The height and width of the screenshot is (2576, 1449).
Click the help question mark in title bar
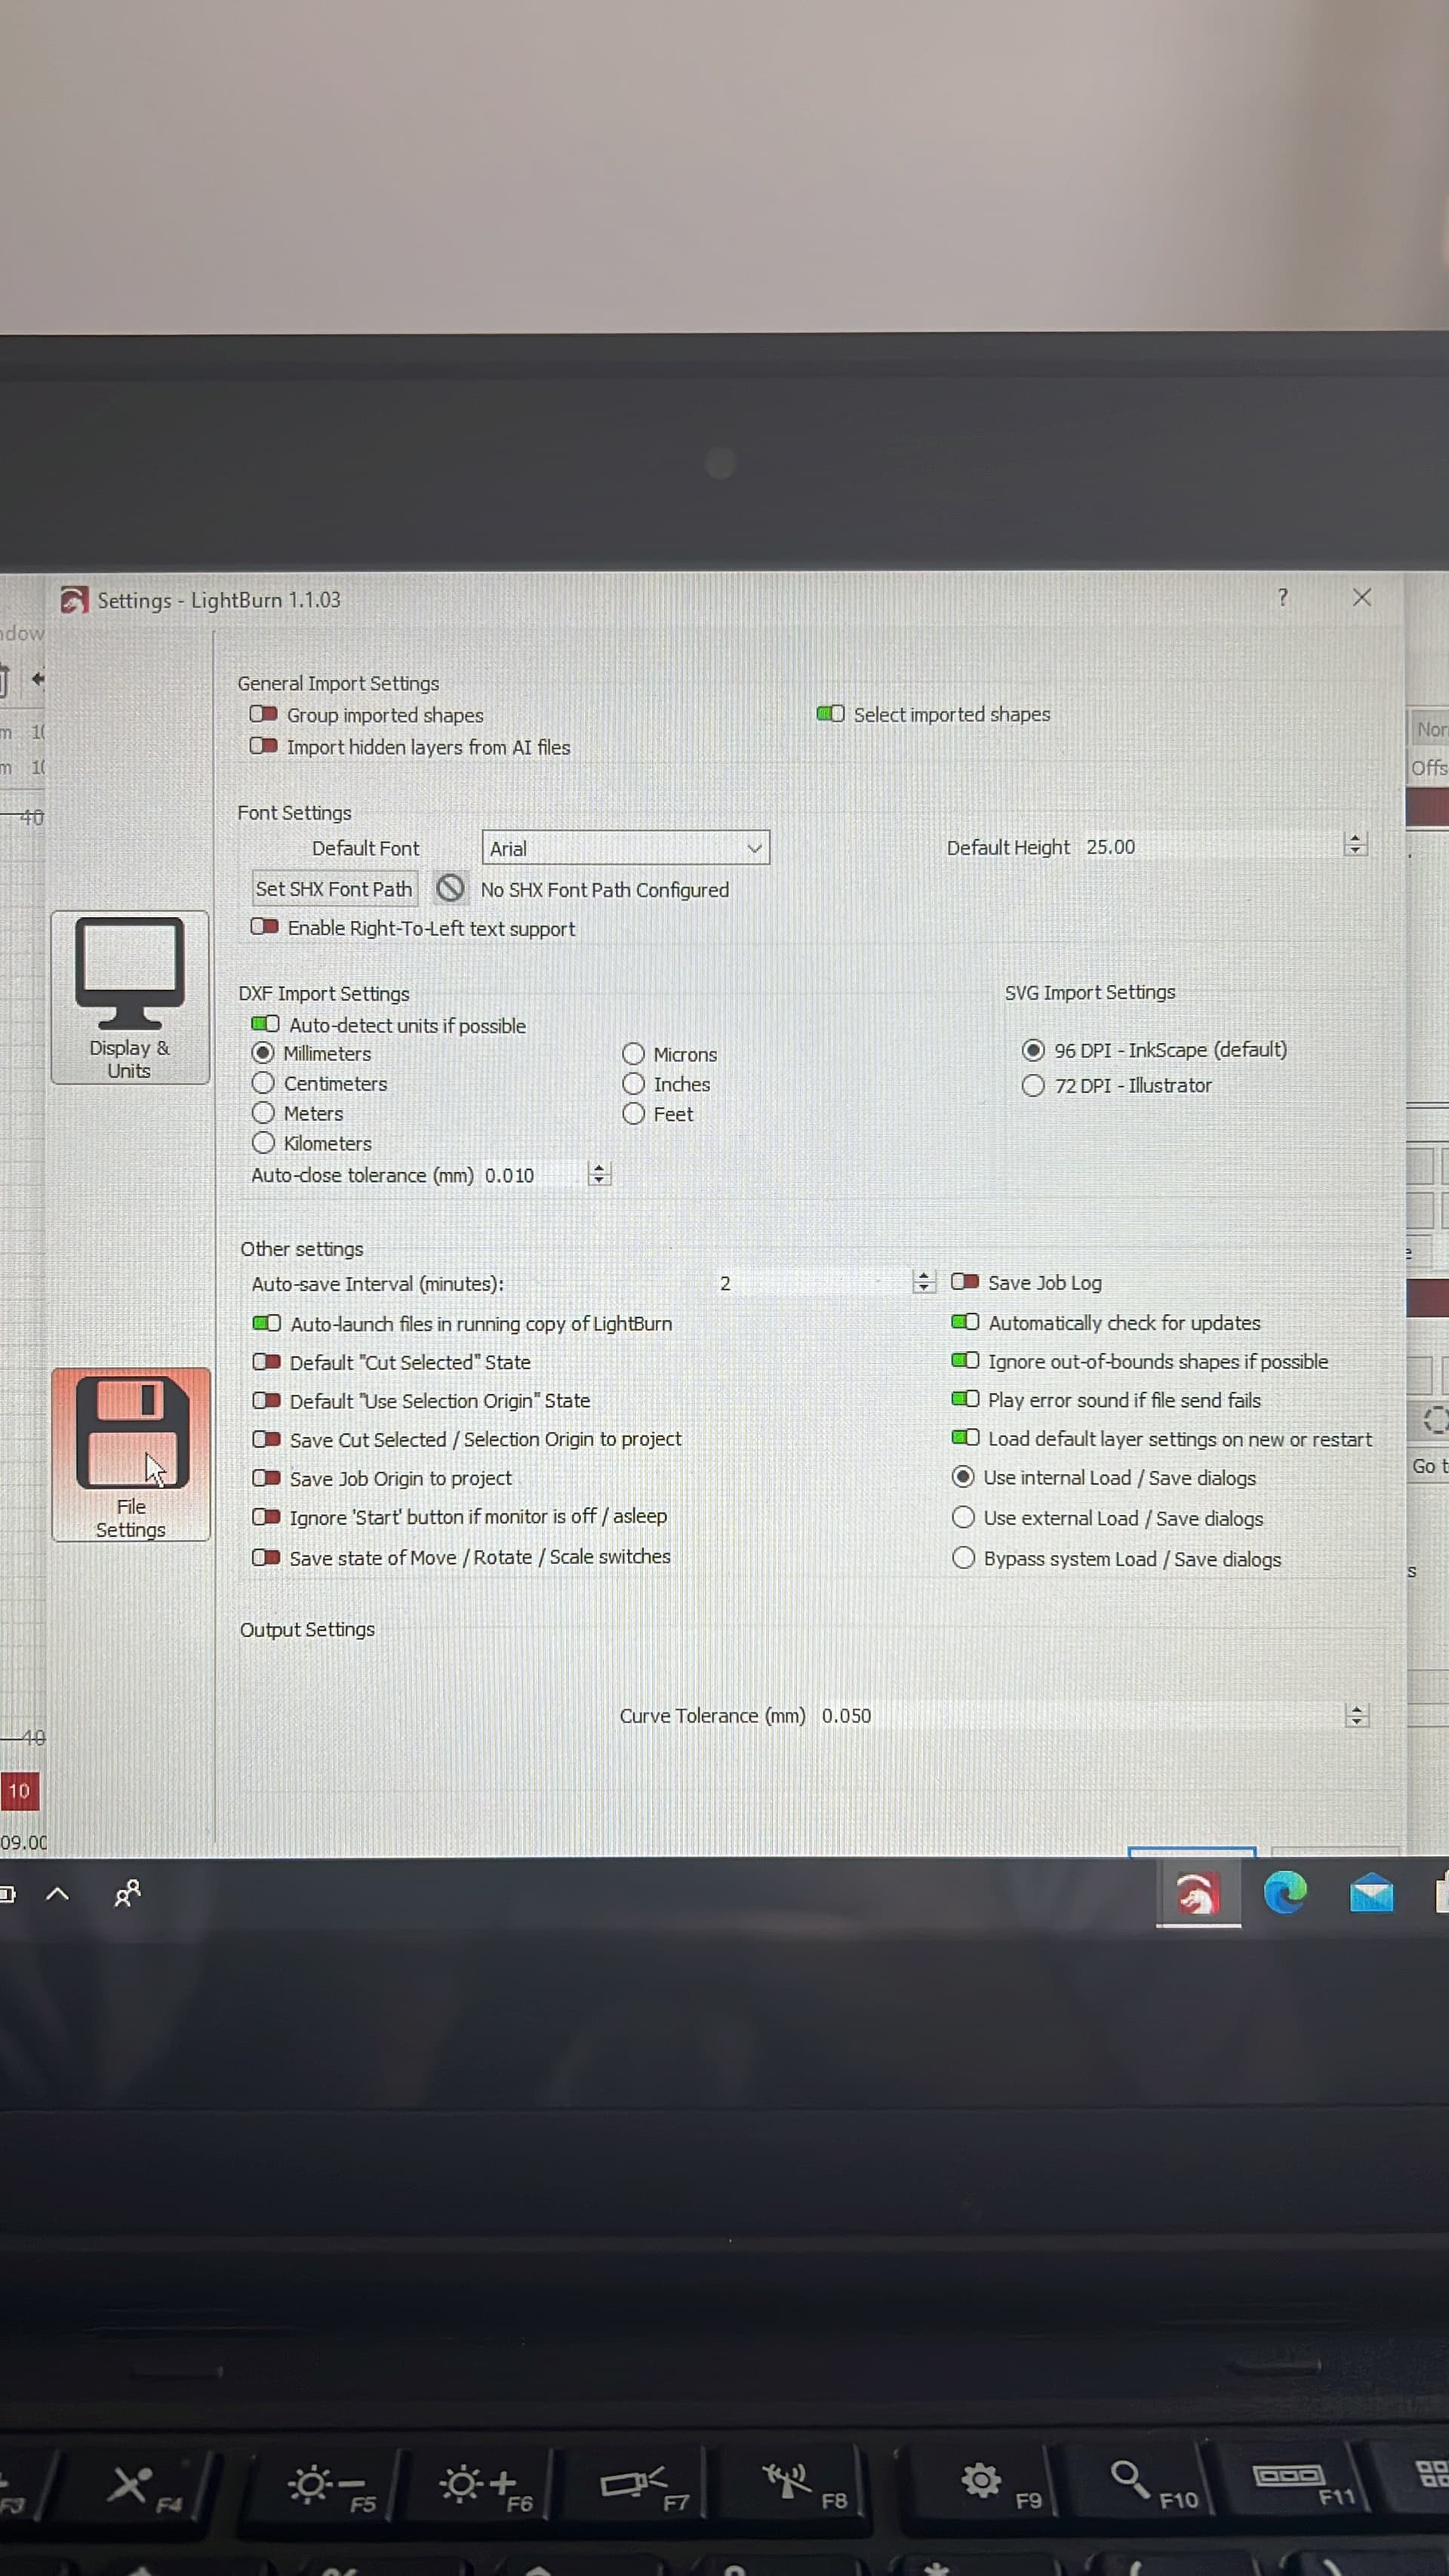[1283, 597]
